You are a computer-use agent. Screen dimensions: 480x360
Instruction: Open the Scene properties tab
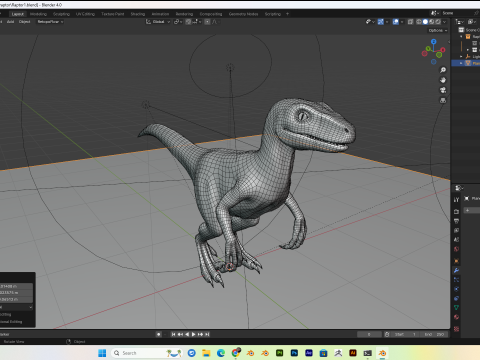(x=456, y=240)
